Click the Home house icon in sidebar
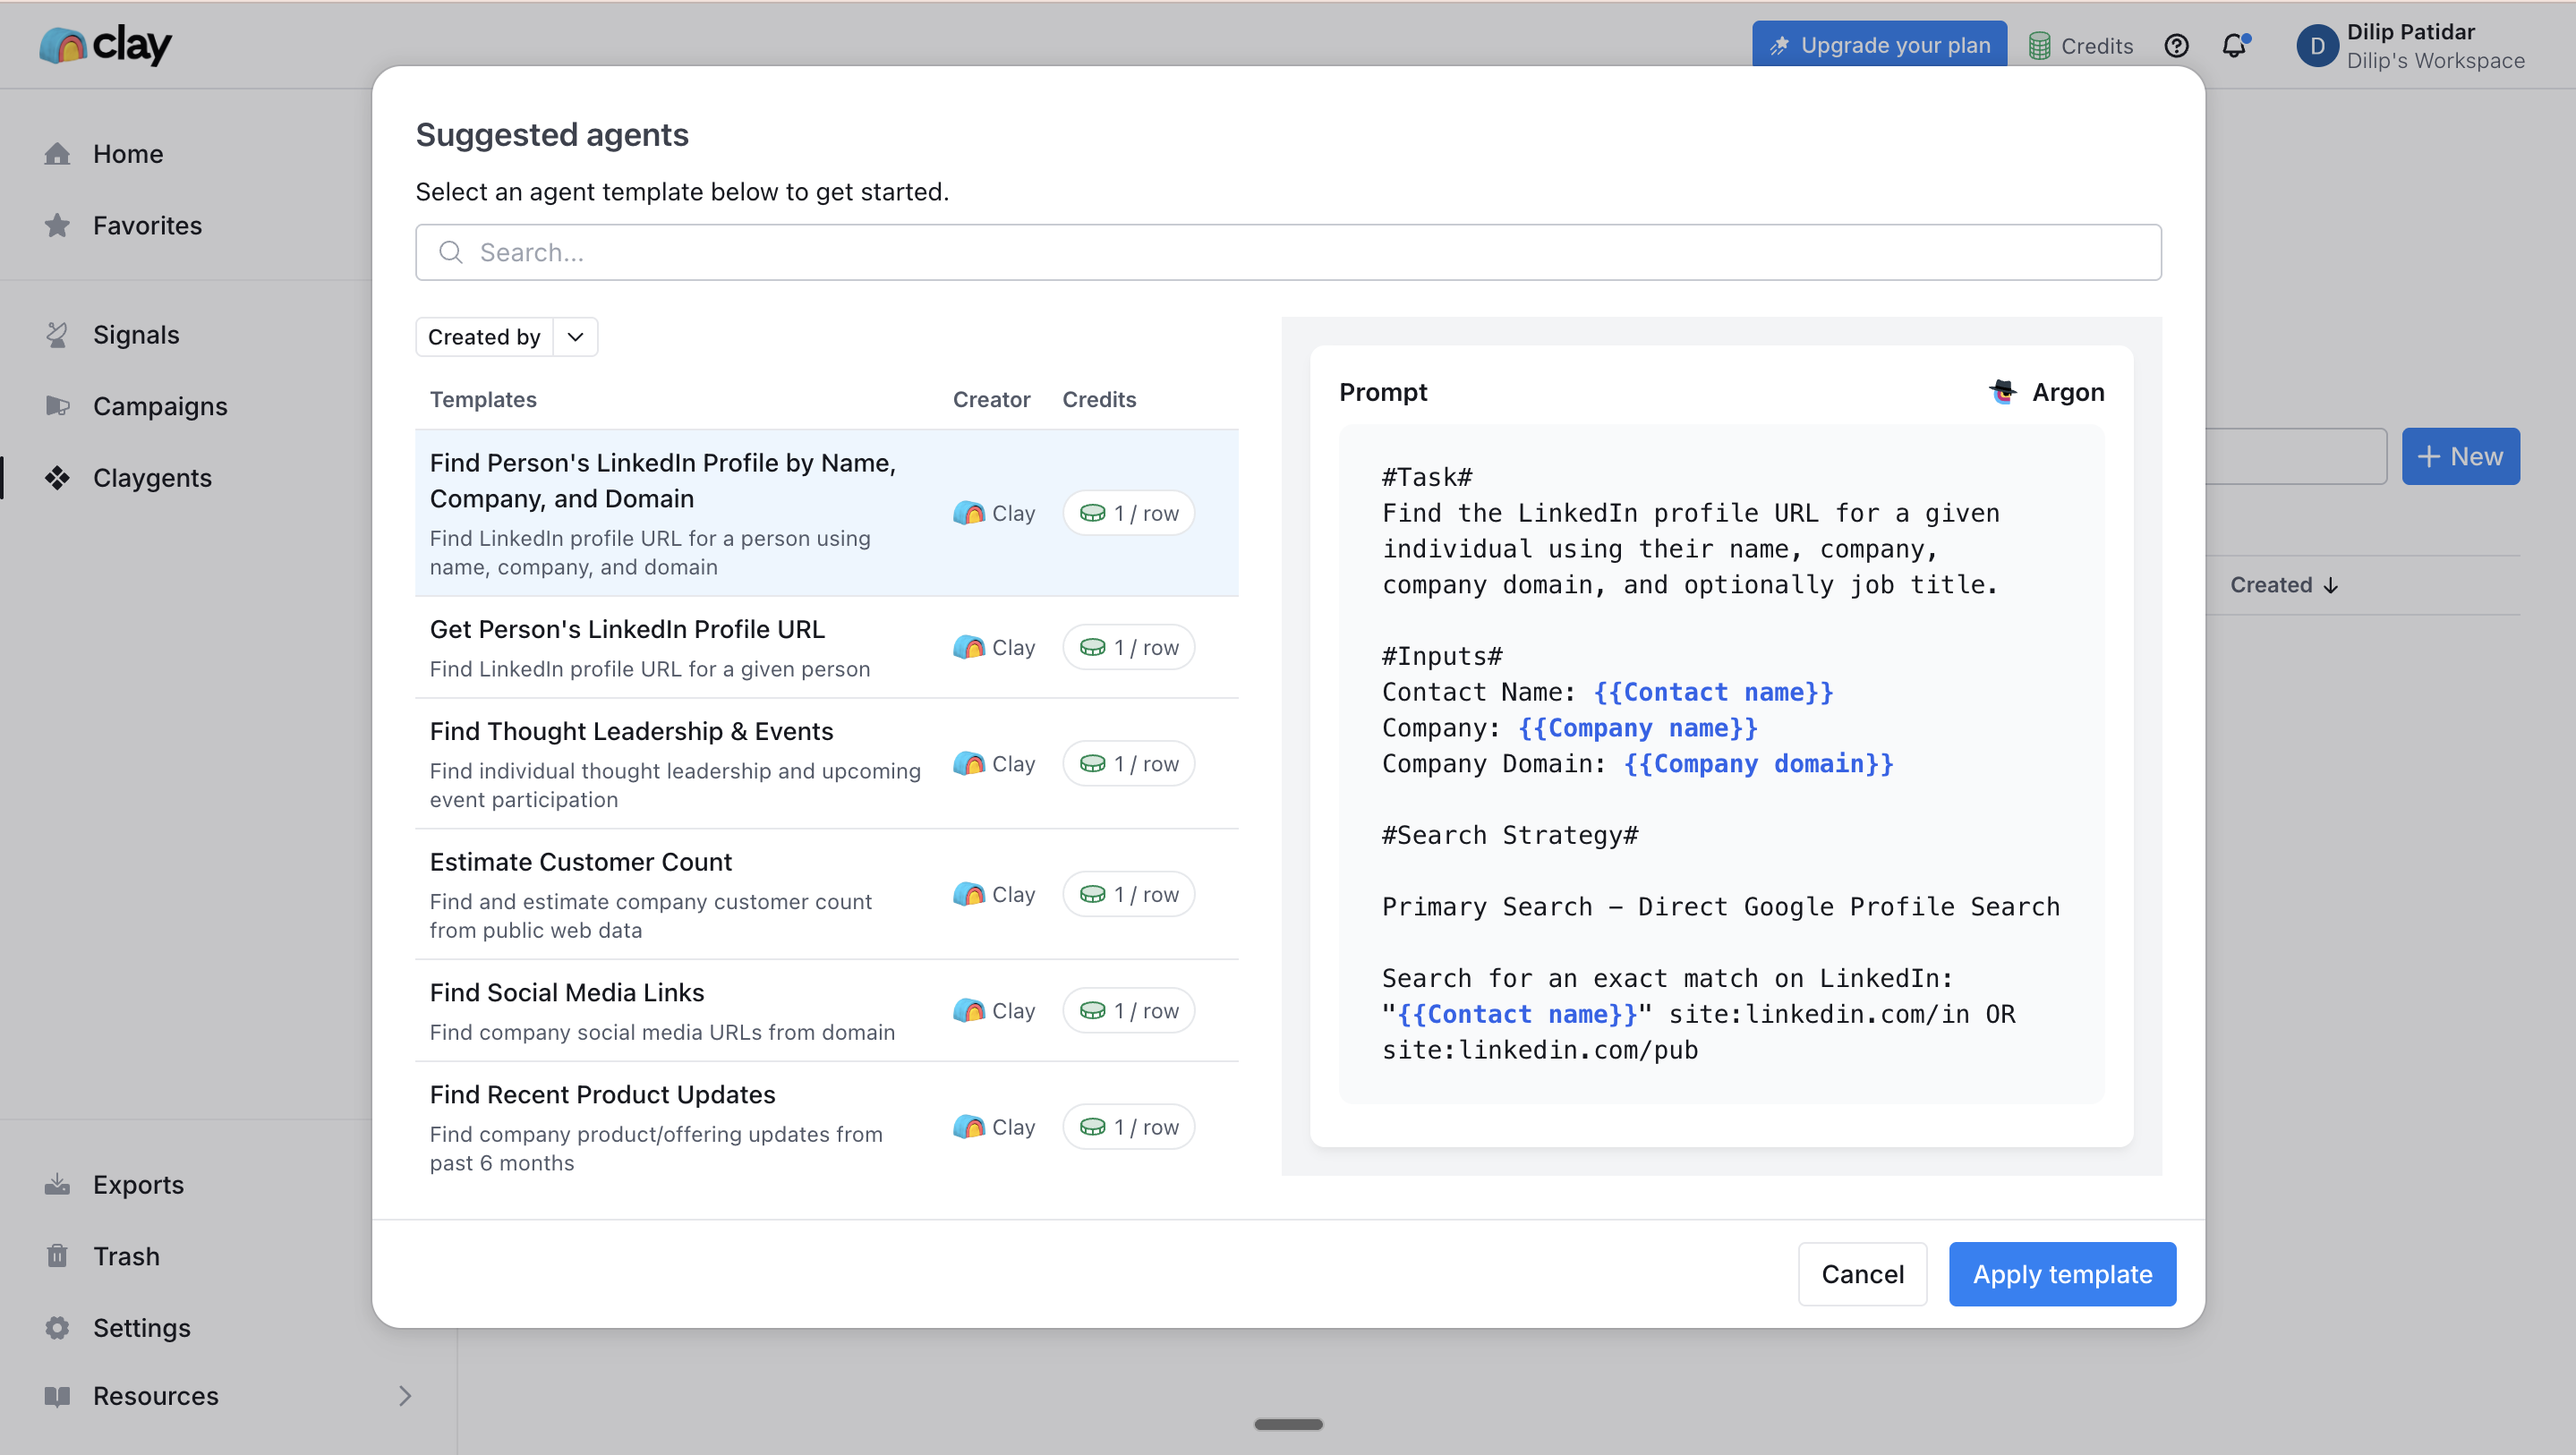Screen dimensions: 2576x1455 57,154
